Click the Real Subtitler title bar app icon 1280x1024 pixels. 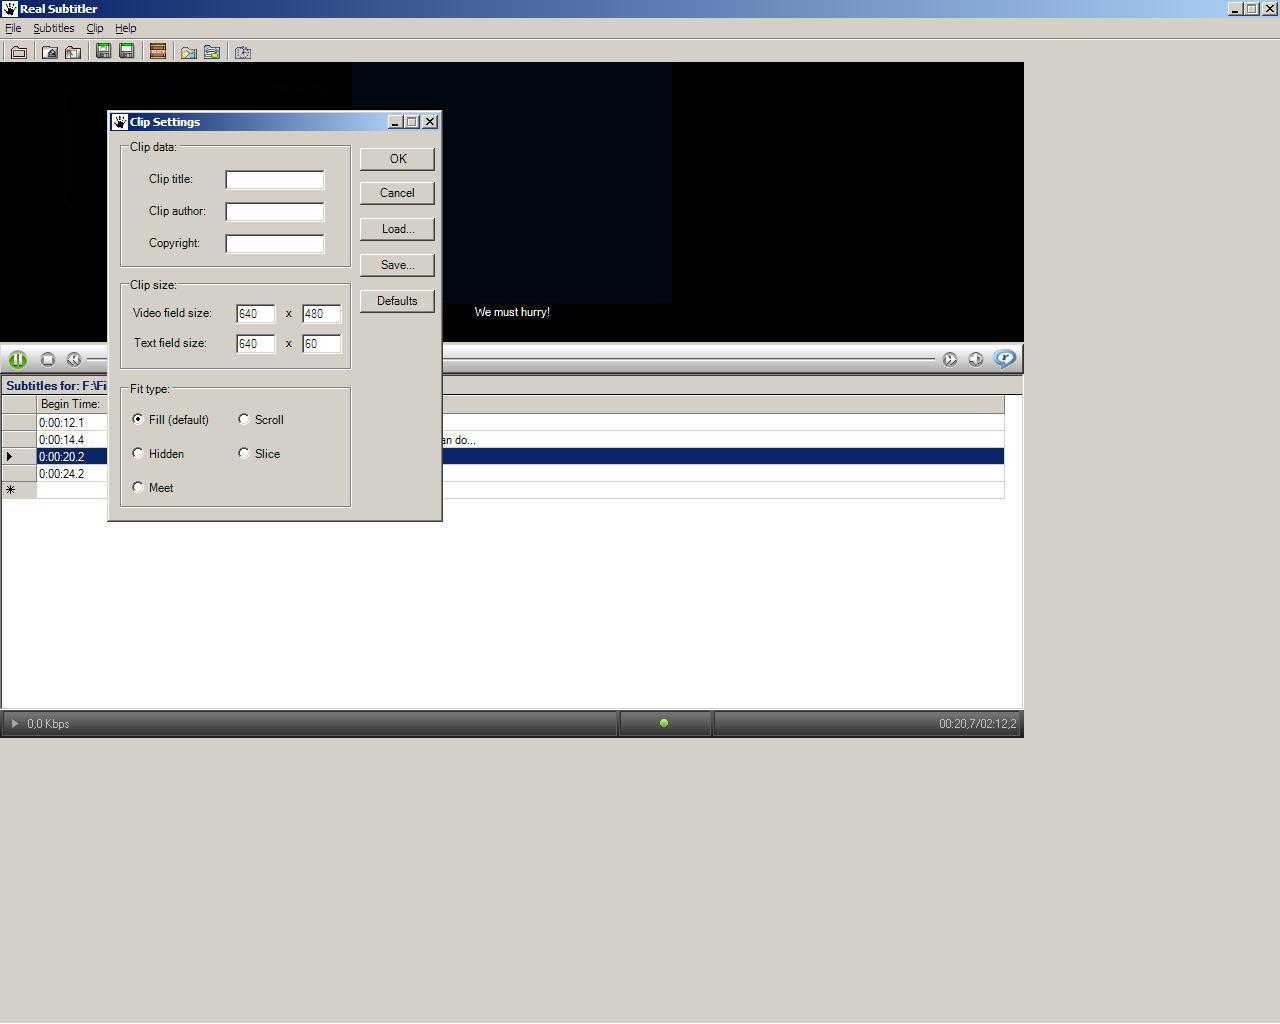click(x=10, y=8)
